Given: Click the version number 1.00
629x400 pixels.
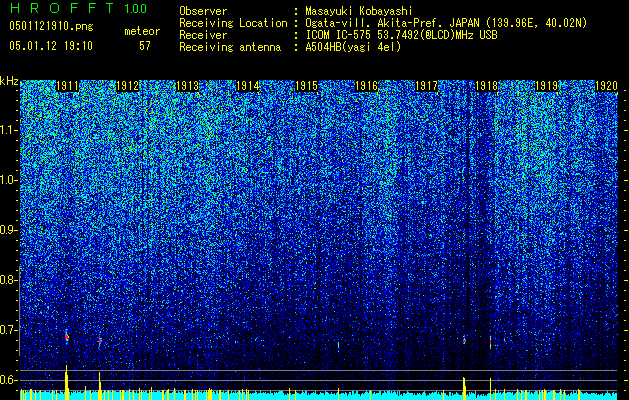Looking at the screenshot, I should pyautogui.click(x=136, y=9).
